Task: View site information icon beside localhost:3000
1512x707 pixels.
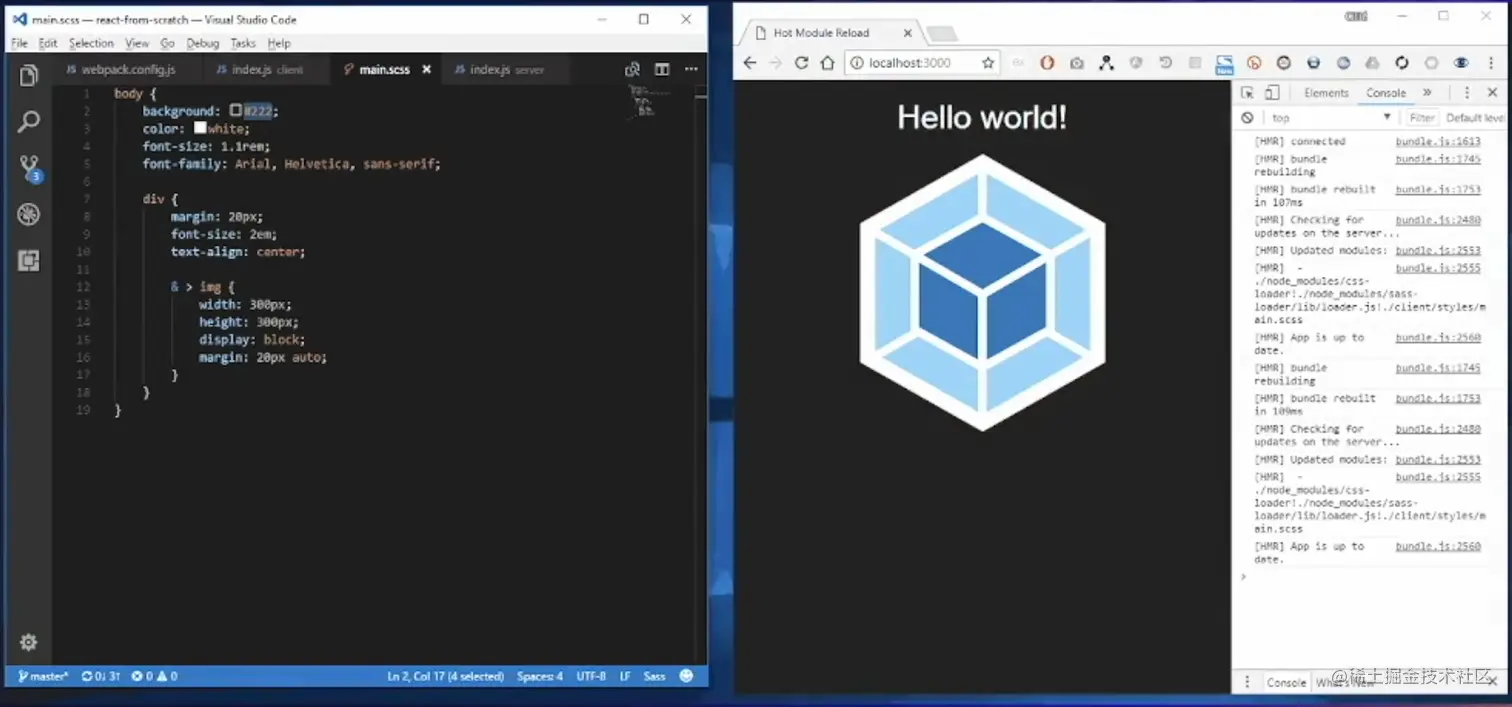Action: [857, 63]
